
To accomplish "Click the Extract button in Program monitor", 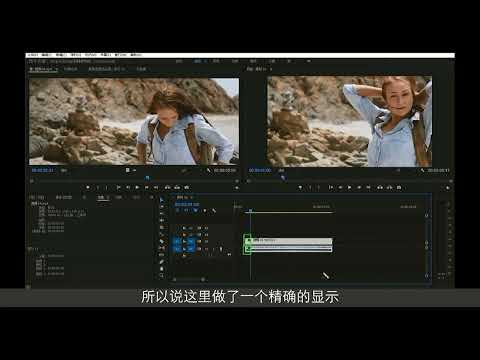I will (x=389, y=188).
